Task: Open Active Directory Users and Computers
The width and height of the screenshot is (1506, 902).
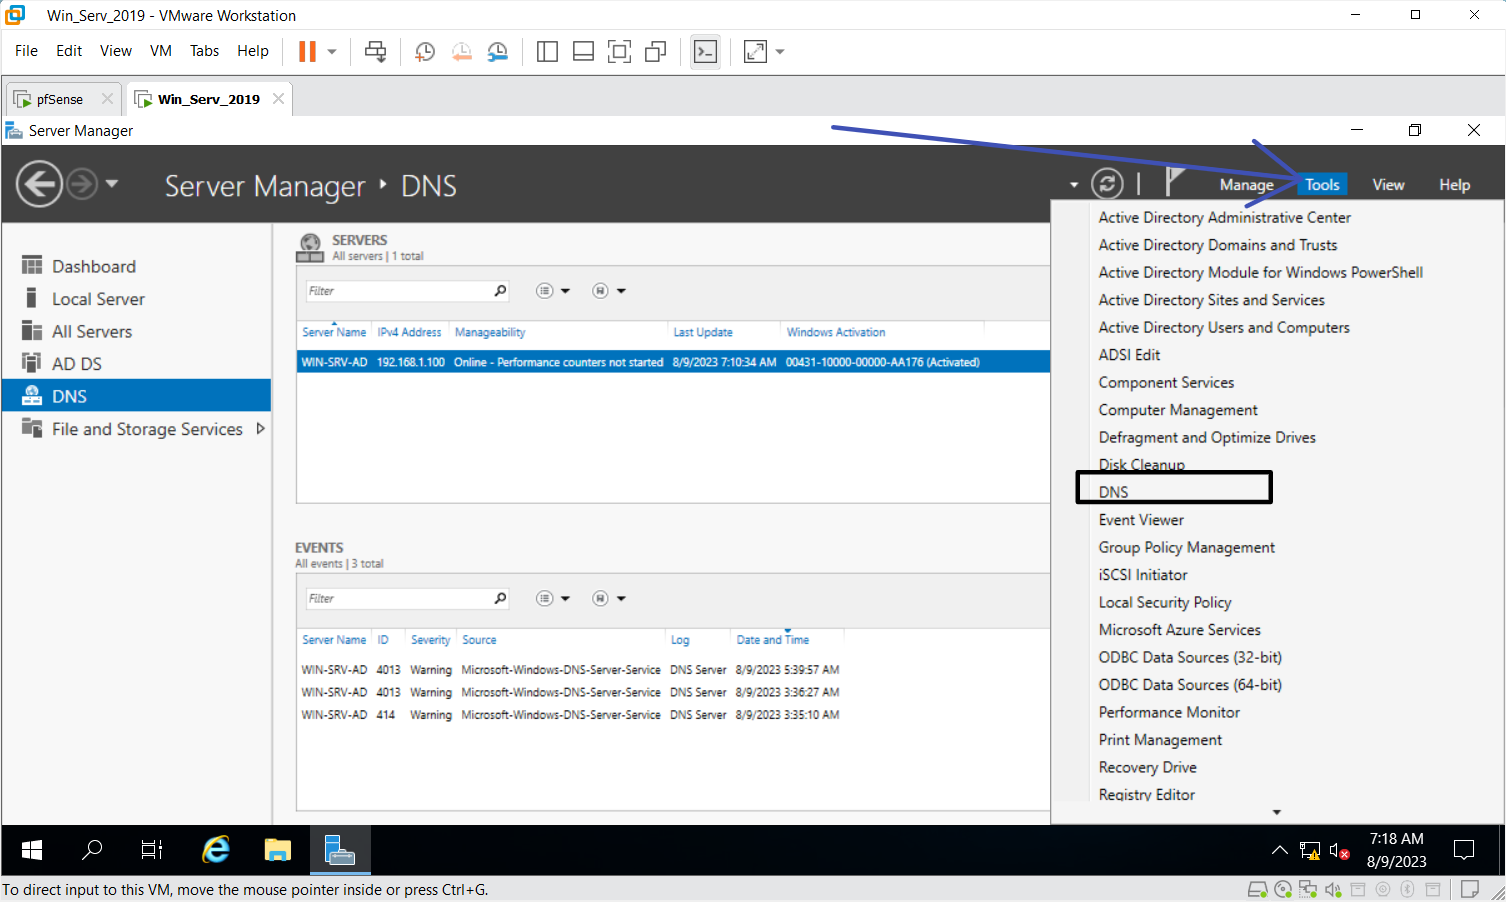Action: point(1224,327)
